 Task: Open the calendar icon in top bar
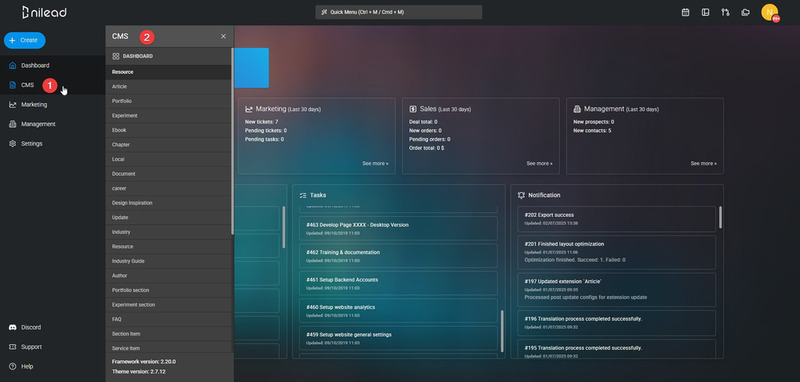coord(685,12)
